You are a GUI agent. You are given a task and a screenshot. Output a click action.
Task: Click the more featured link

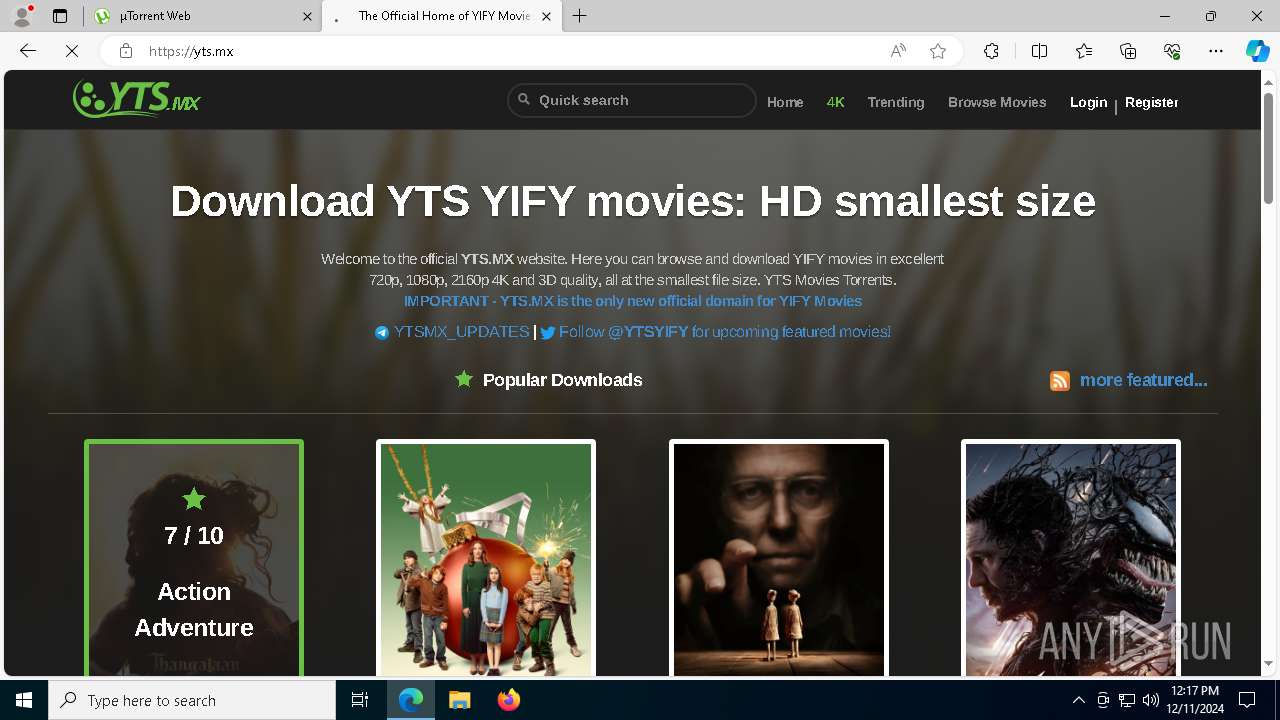pos(1143,380)
